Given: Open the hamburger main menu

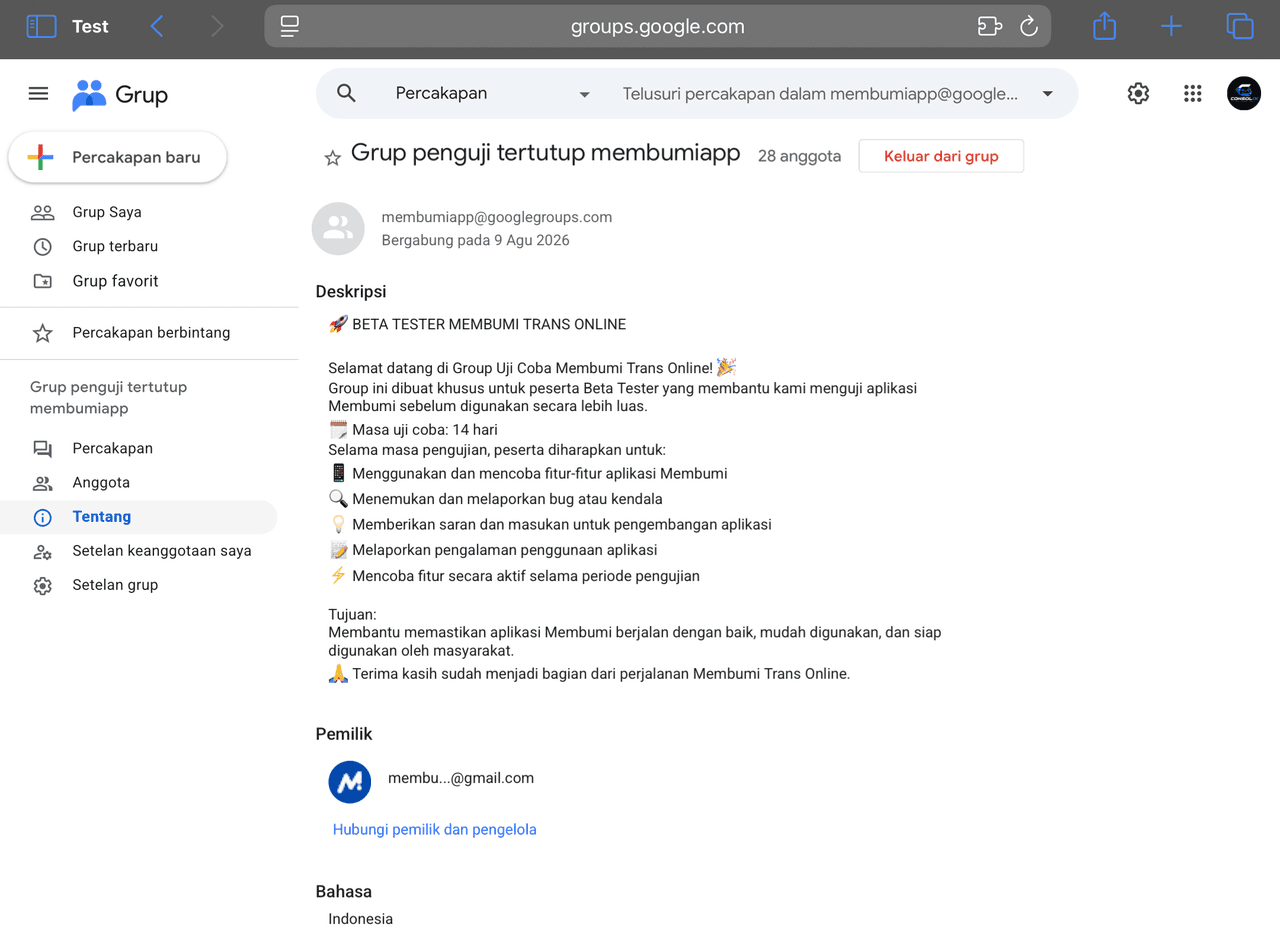Looking at the screenshot, I should click(38, 93).
